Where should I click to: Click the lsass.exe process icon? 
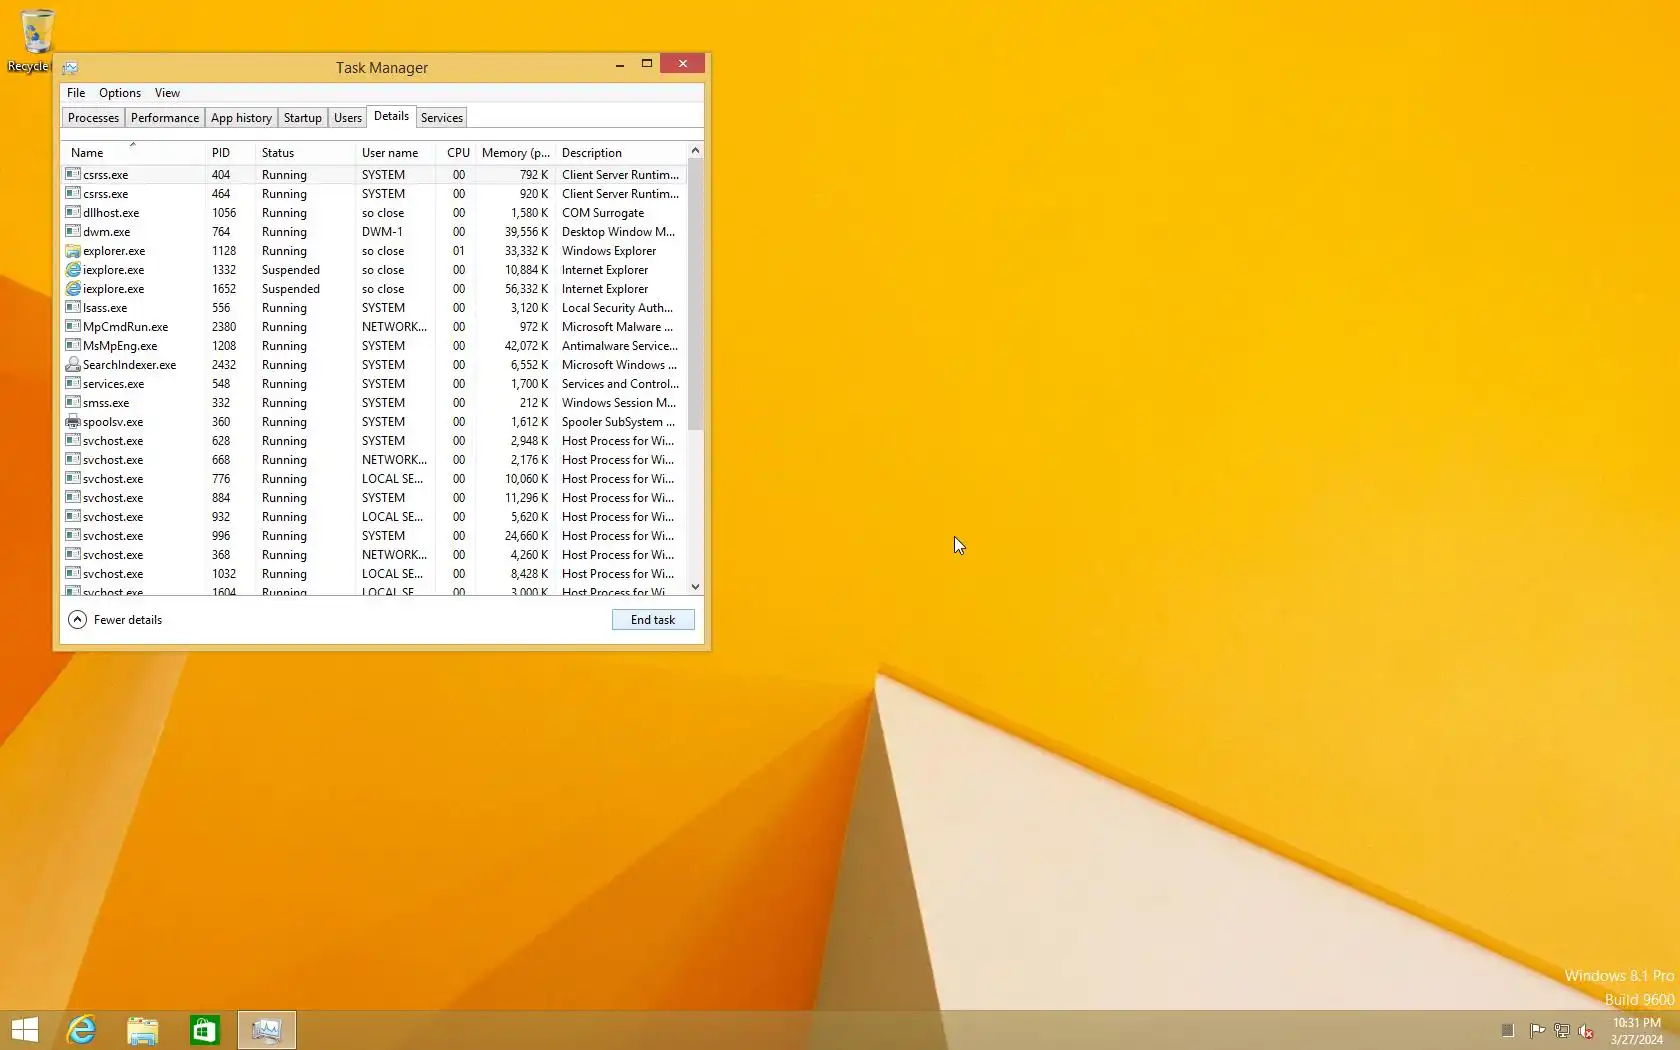click(x=73, y=307)
